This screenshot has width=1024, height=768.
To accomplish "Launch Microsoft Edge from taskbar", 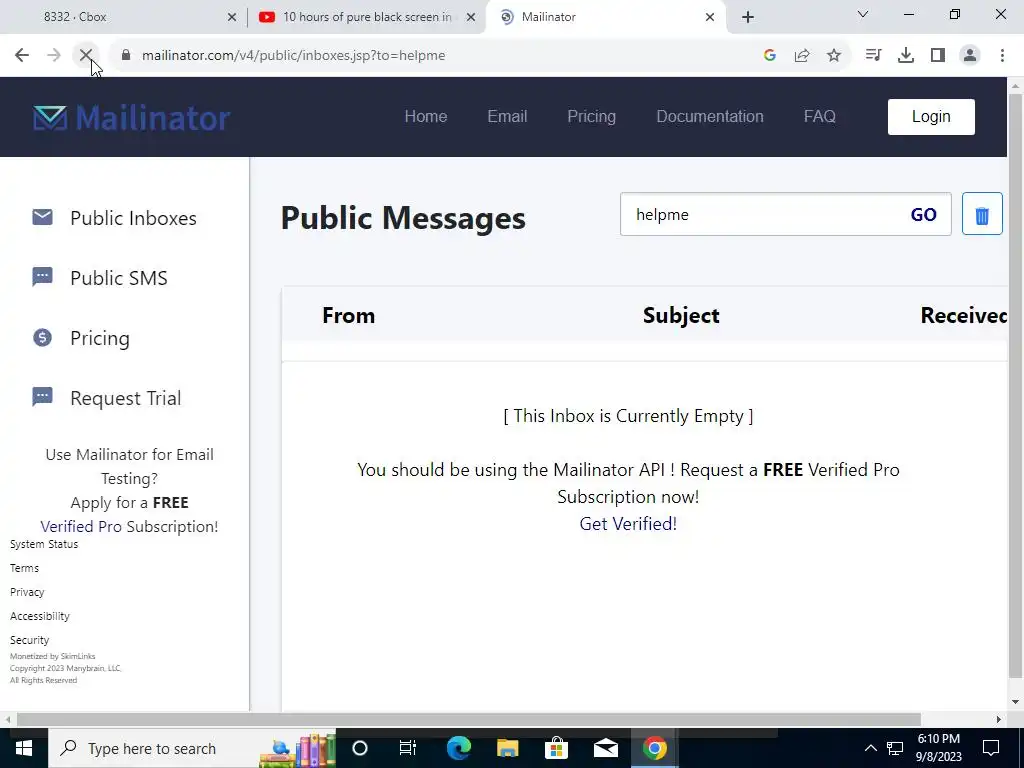I will [458, 748].
